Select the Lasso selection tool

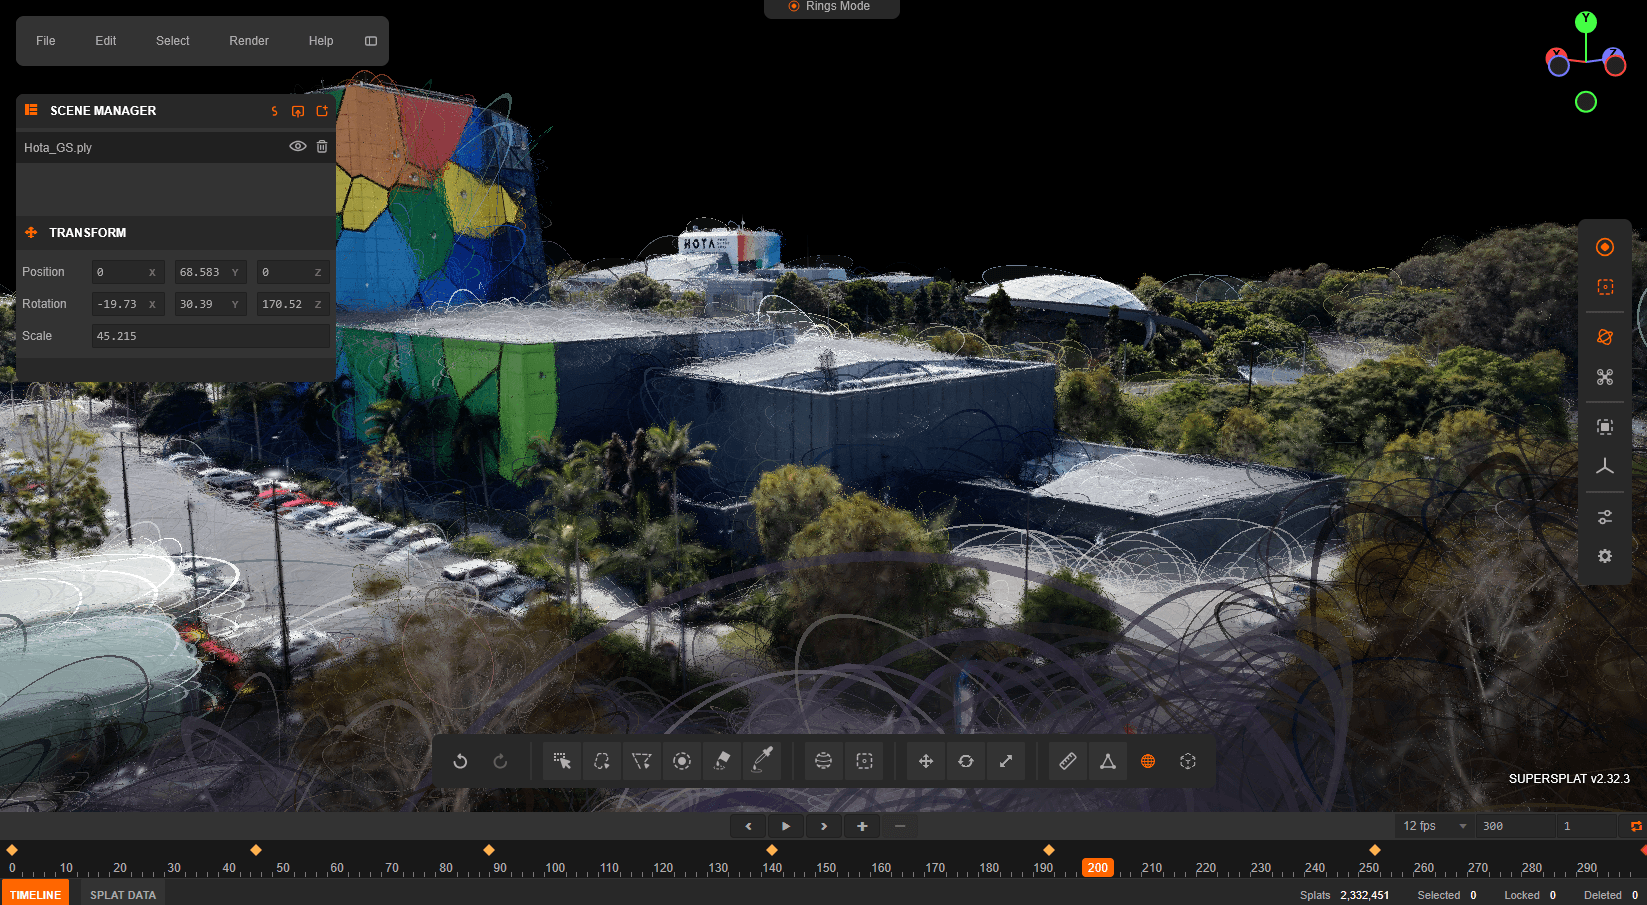602,761
